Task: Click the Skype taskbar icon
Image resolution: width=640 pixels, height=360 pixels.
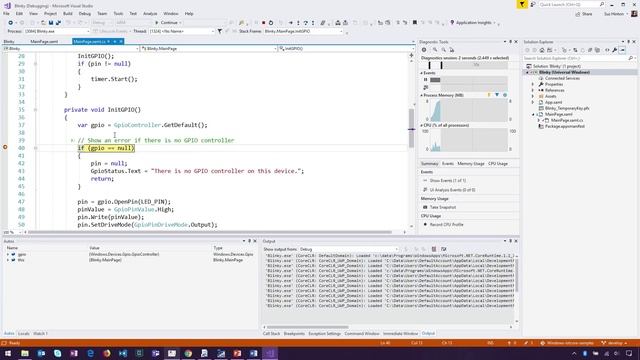Action: (58, 353)
